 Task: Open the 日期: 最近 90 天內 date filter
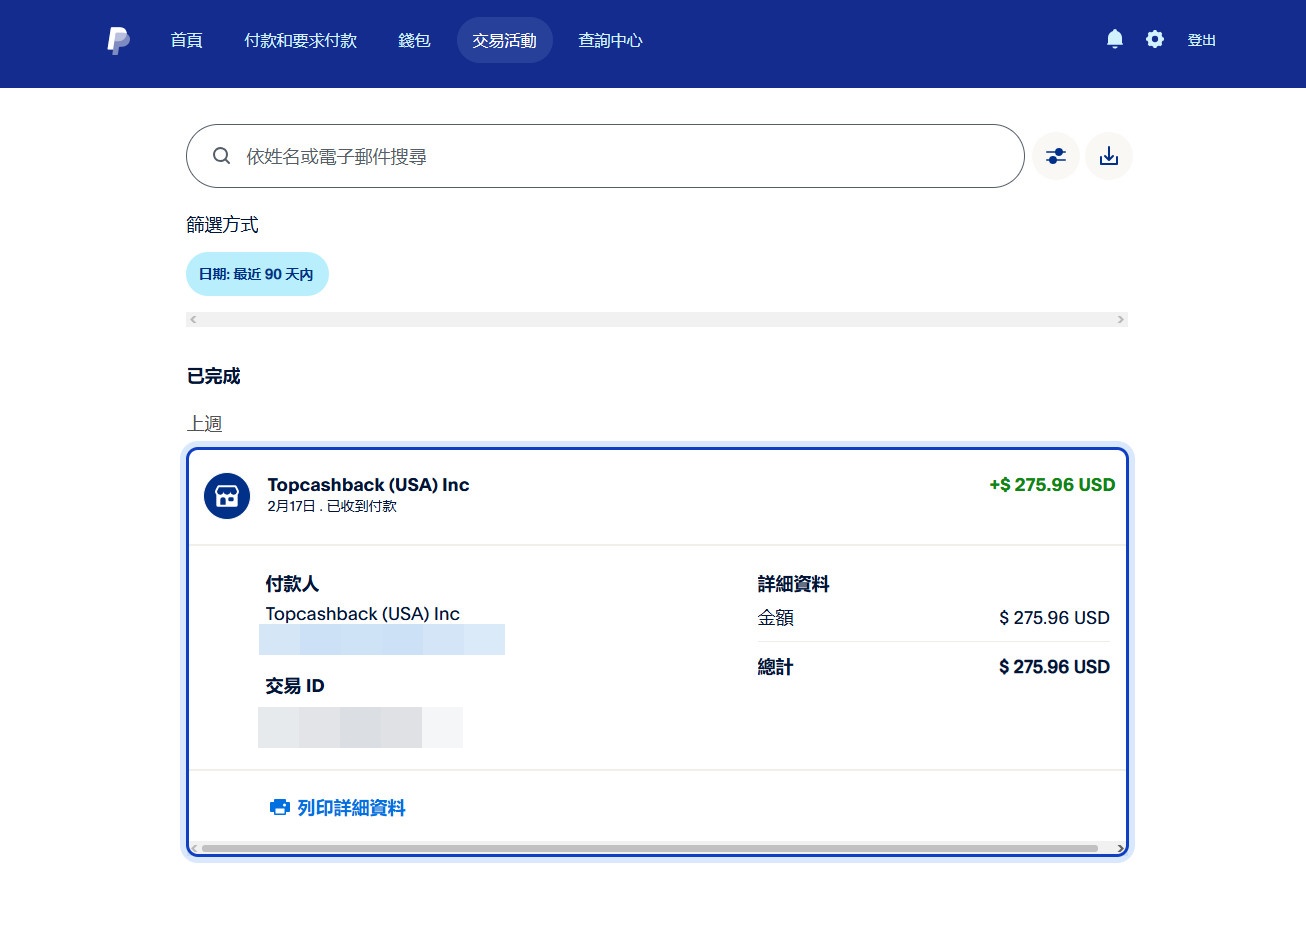pyautogui.click(x=257, y=274)
